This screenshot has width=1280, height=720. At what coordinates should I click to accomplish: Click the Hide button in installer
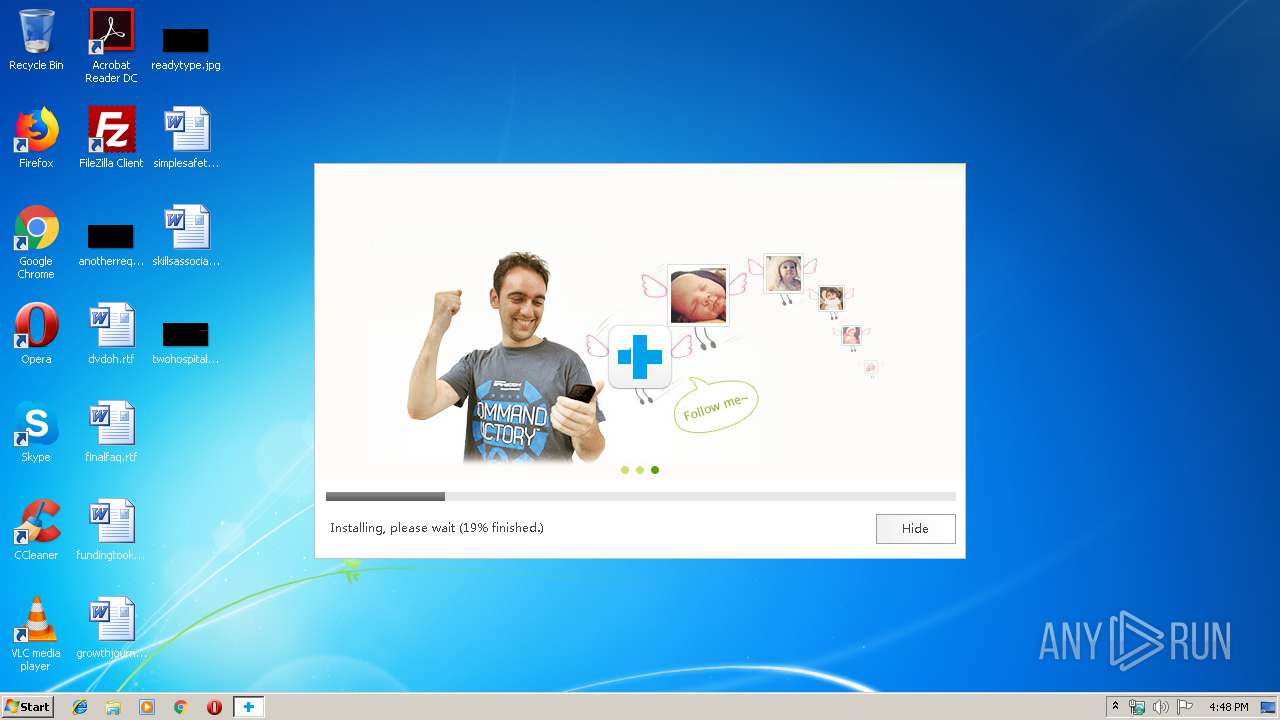[915, 528]
